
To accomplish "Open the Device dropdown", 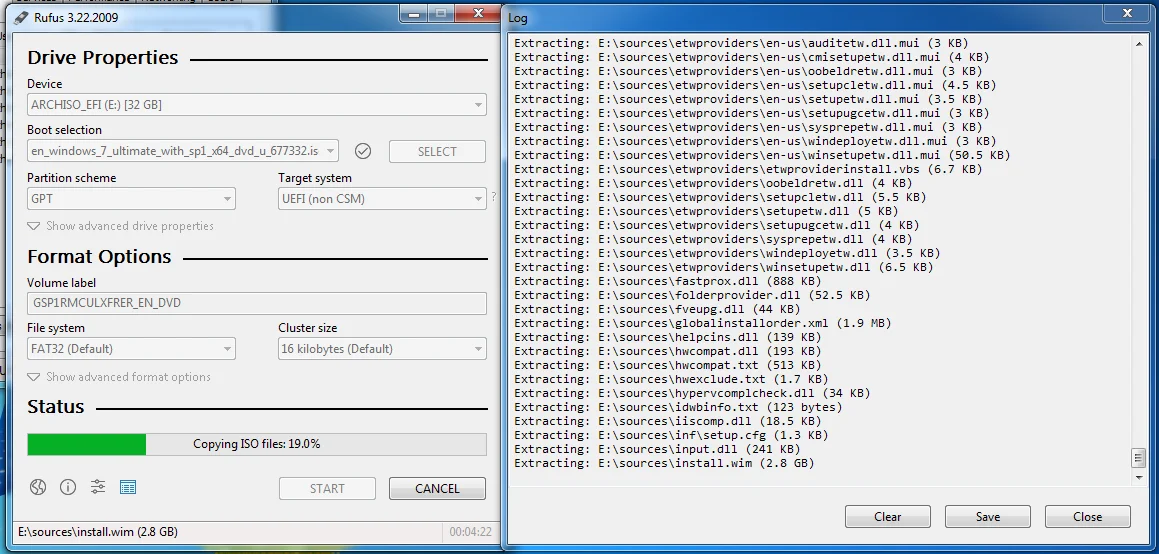I will (256, 104).
